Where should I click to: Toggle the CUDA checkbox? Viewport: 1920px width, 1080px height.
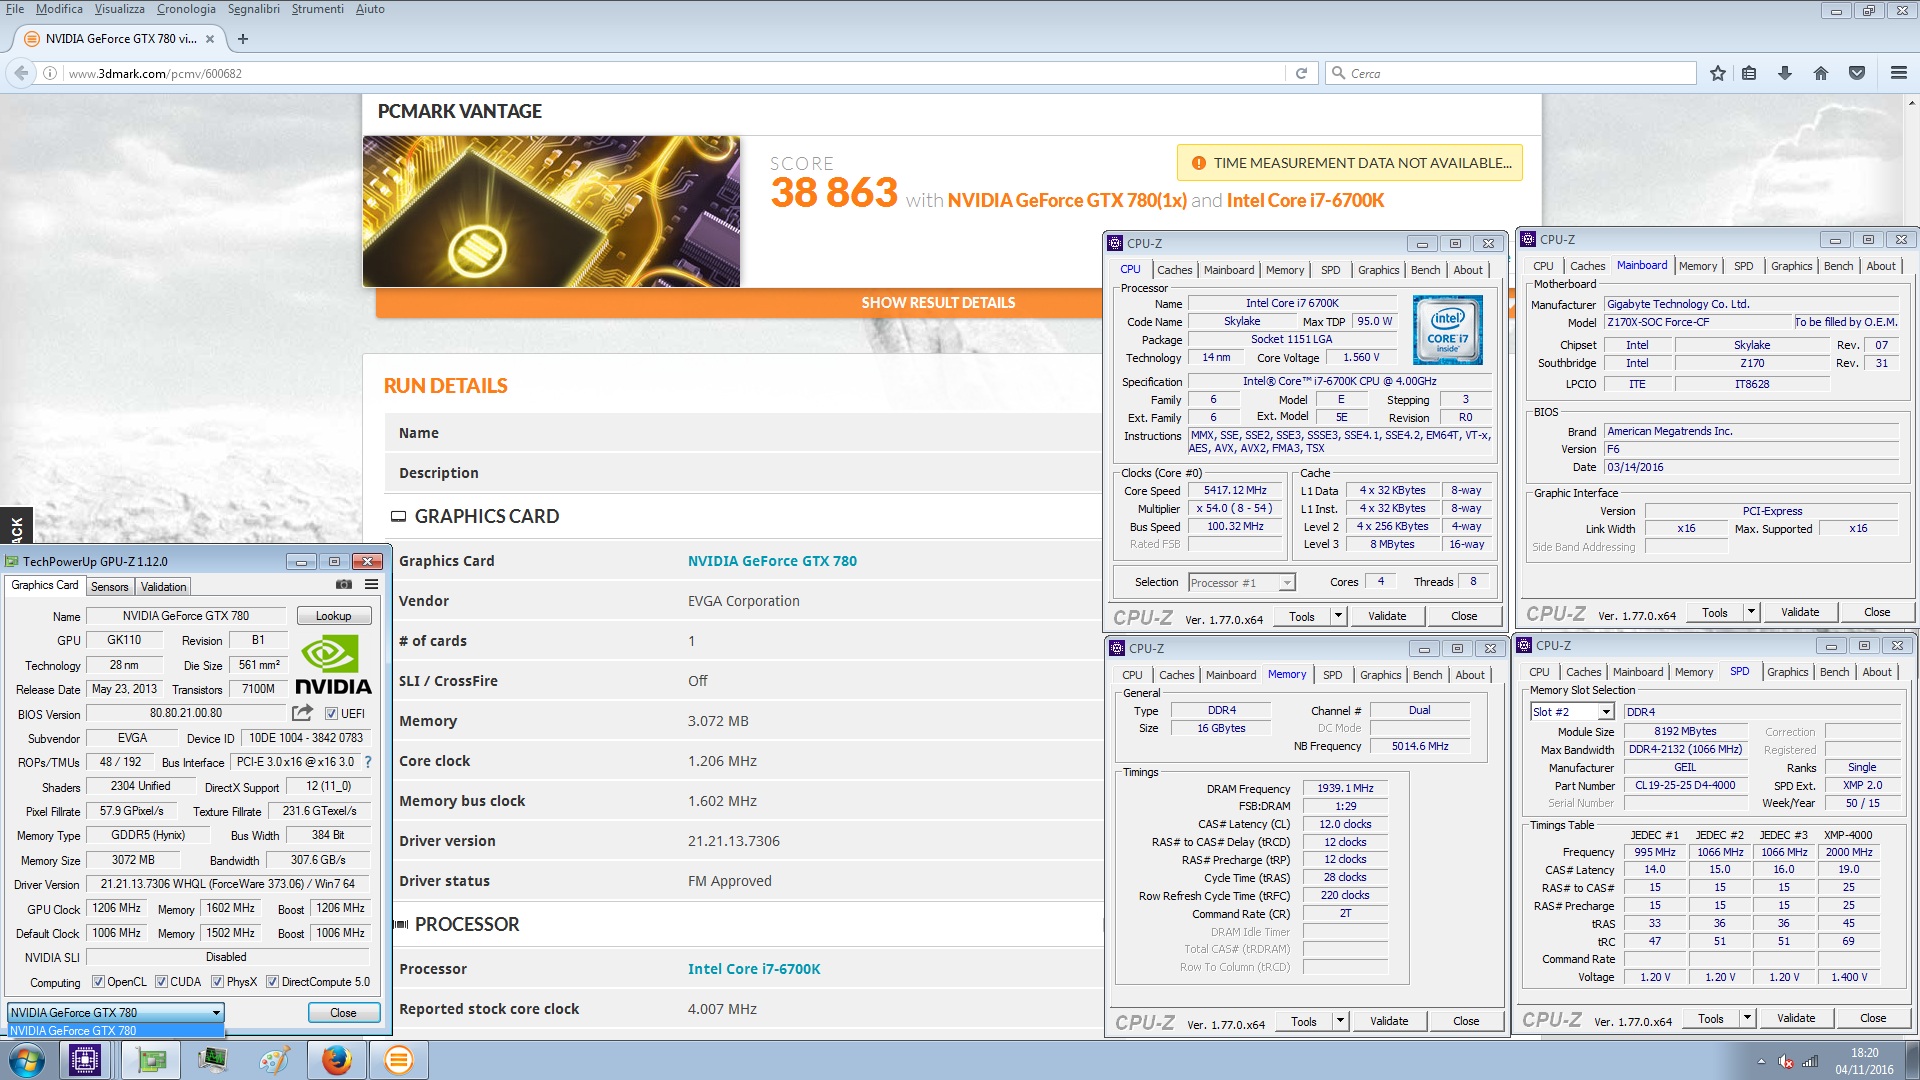161,982
